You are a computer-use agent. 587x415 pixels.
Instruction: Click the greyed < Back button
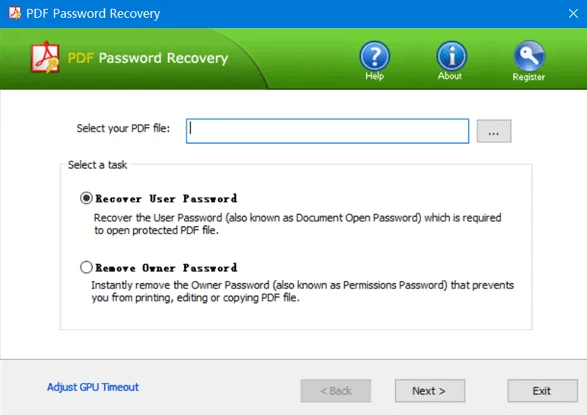click(335, 391)
